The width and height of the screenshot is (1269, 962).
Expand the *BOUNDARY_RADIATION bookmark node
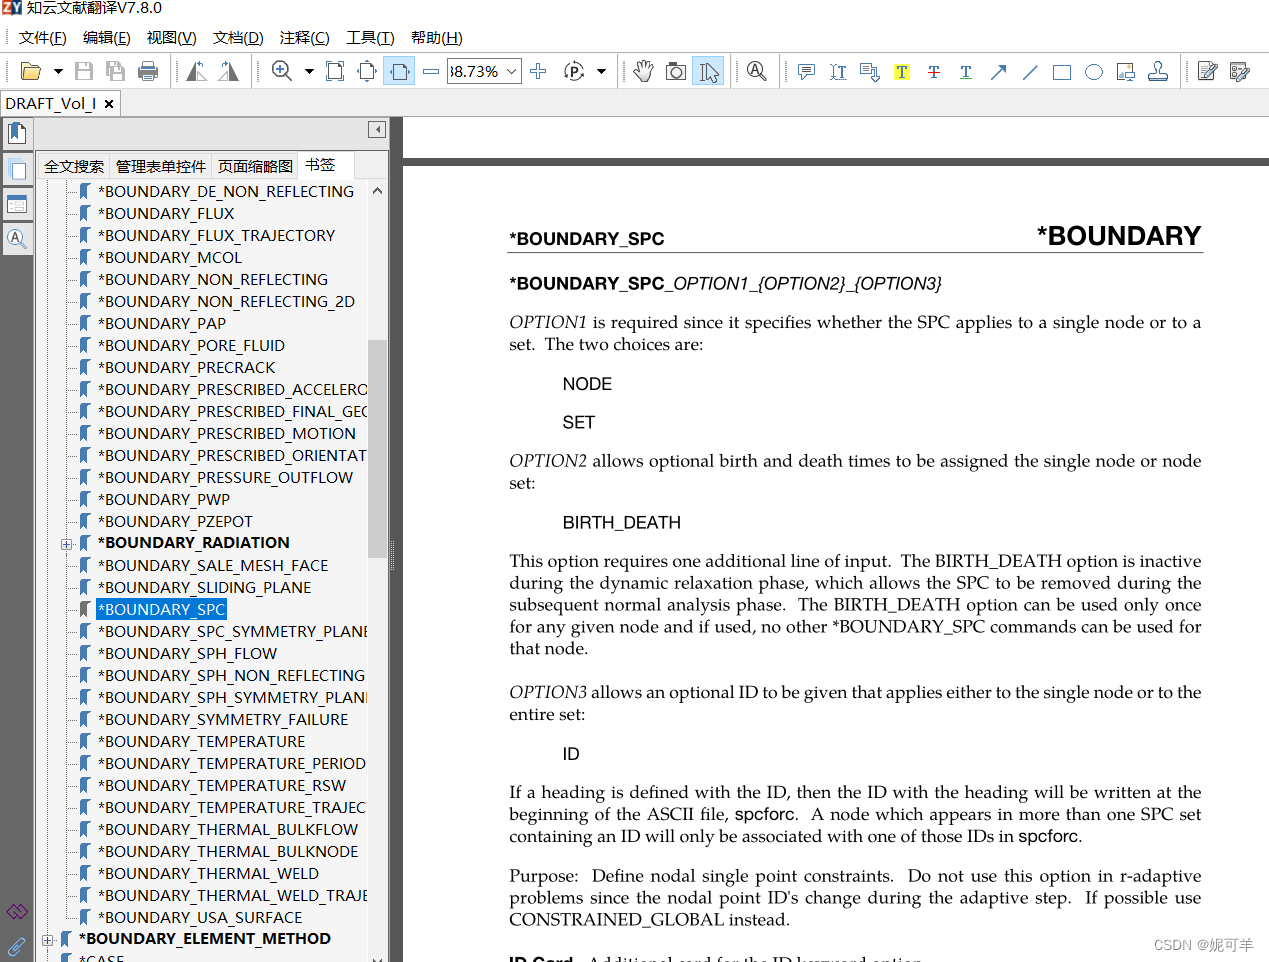coord(66,544)
